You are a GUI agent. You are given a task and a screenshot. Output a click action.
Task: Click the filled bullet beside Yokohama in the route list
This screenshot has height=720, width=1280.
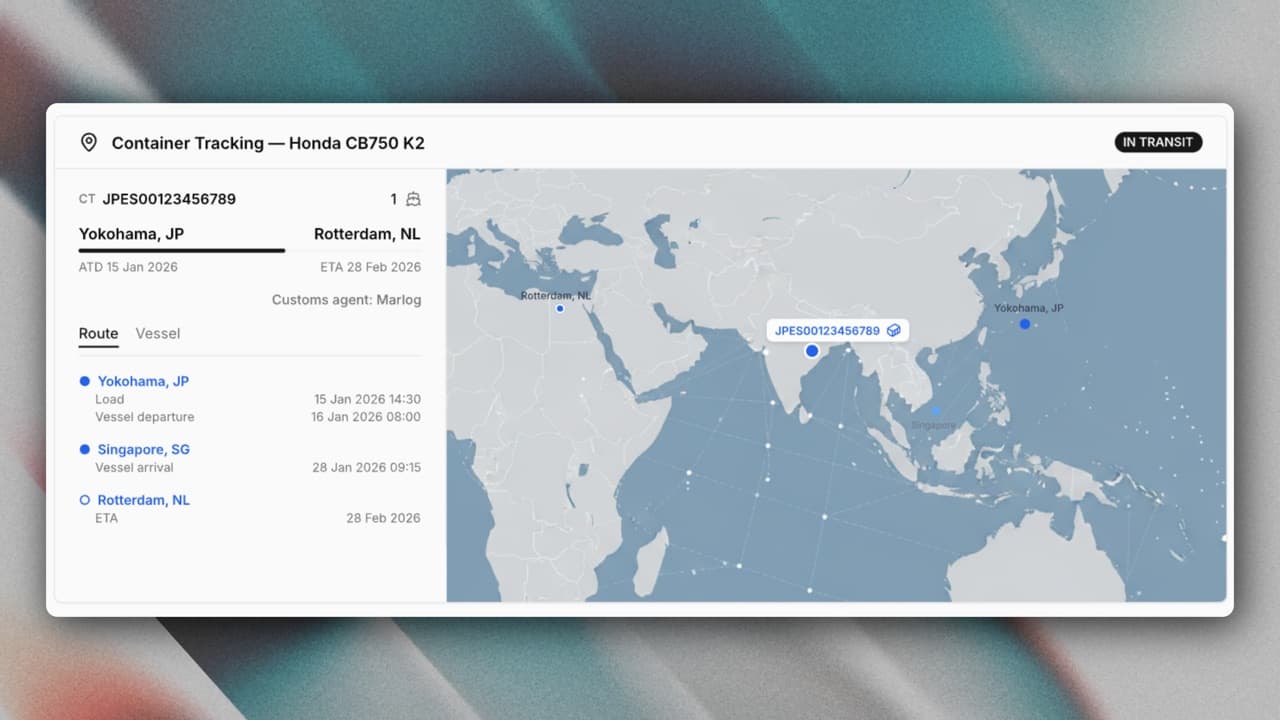coord(84,381)
